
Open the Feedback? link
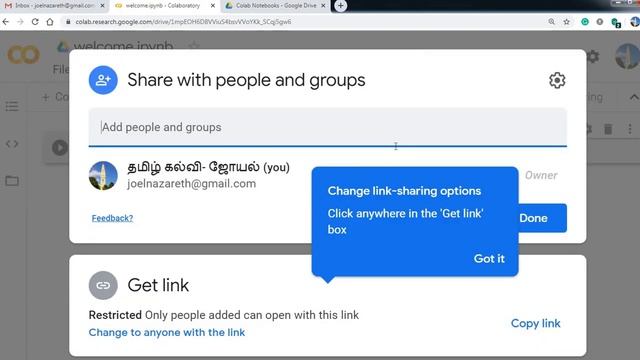point(112,218)
